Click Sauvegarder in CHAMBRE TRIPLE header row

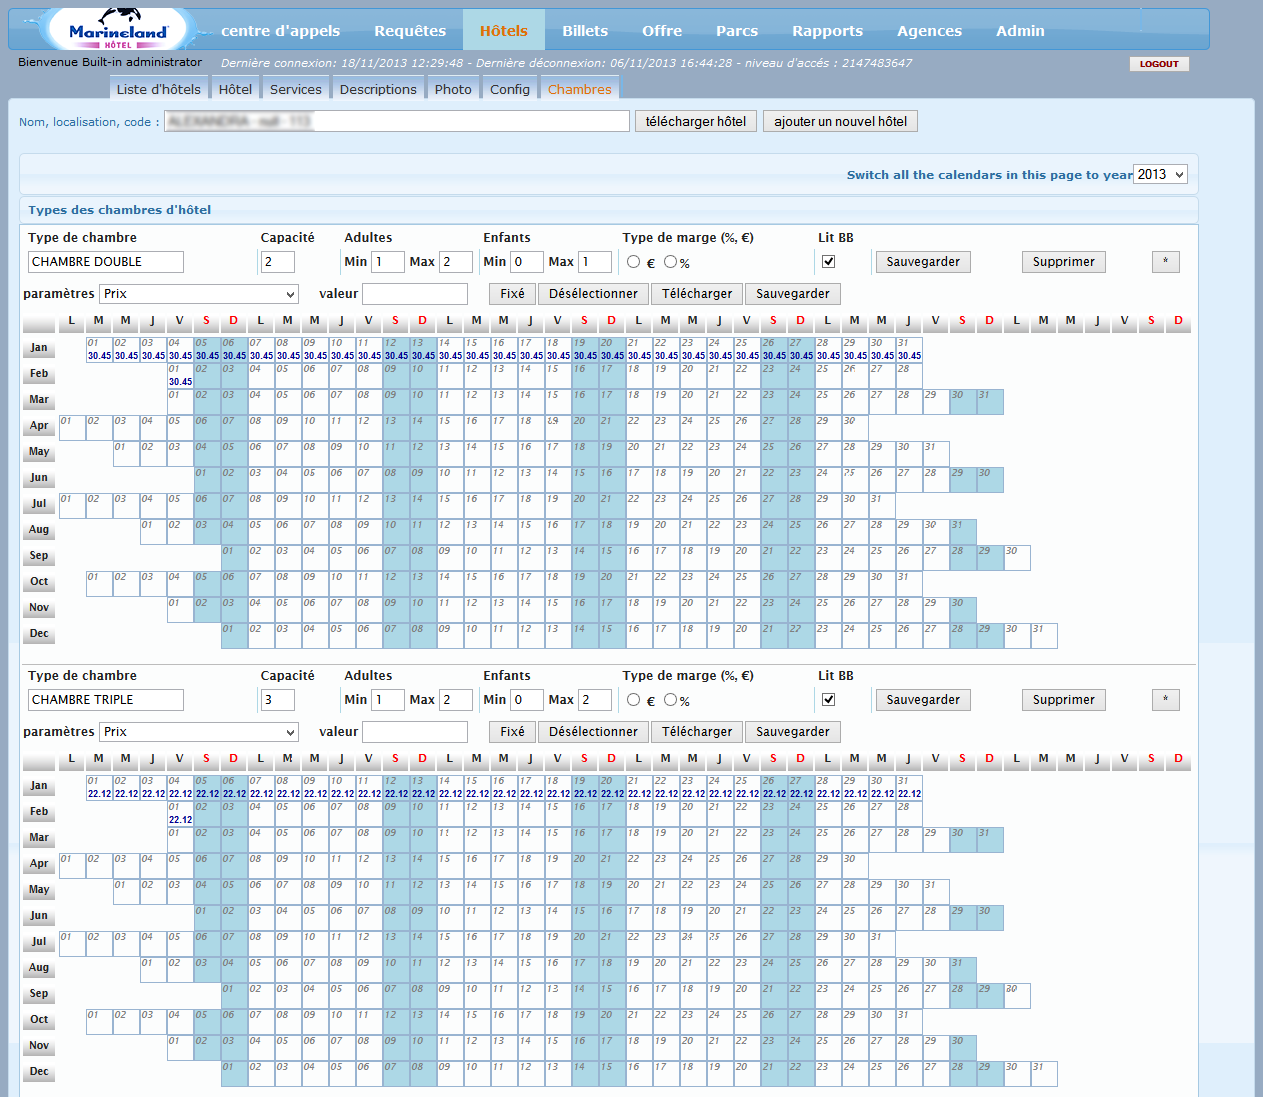click(923, 700)
